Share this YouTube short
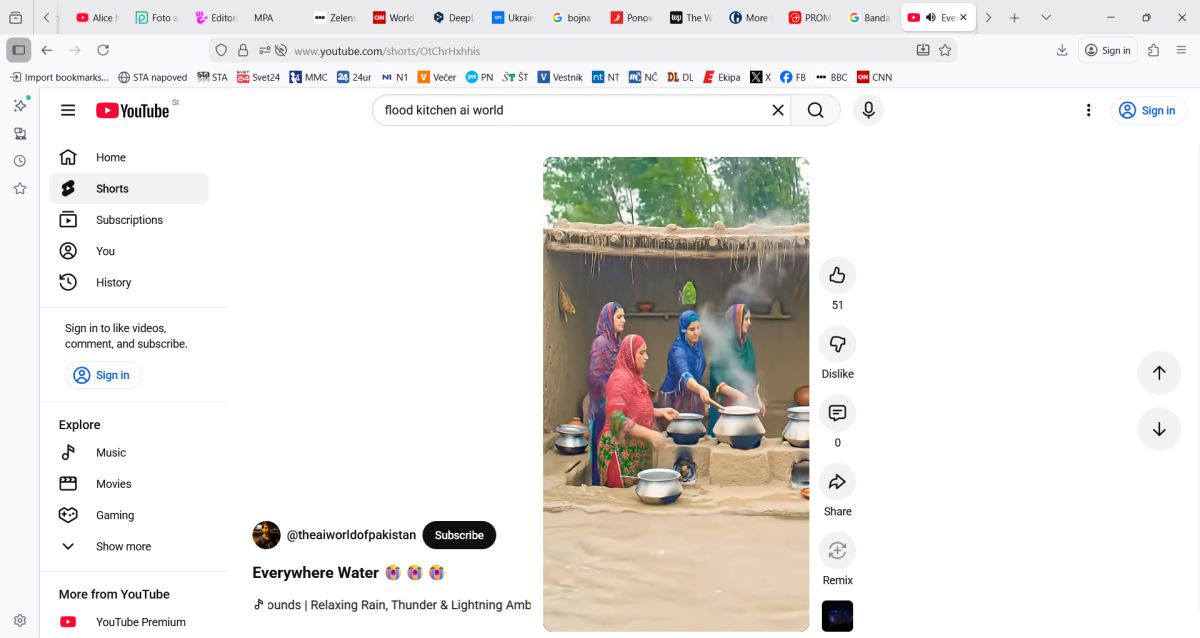Viewport: 1200px width, 638px height. coord(837,482)
